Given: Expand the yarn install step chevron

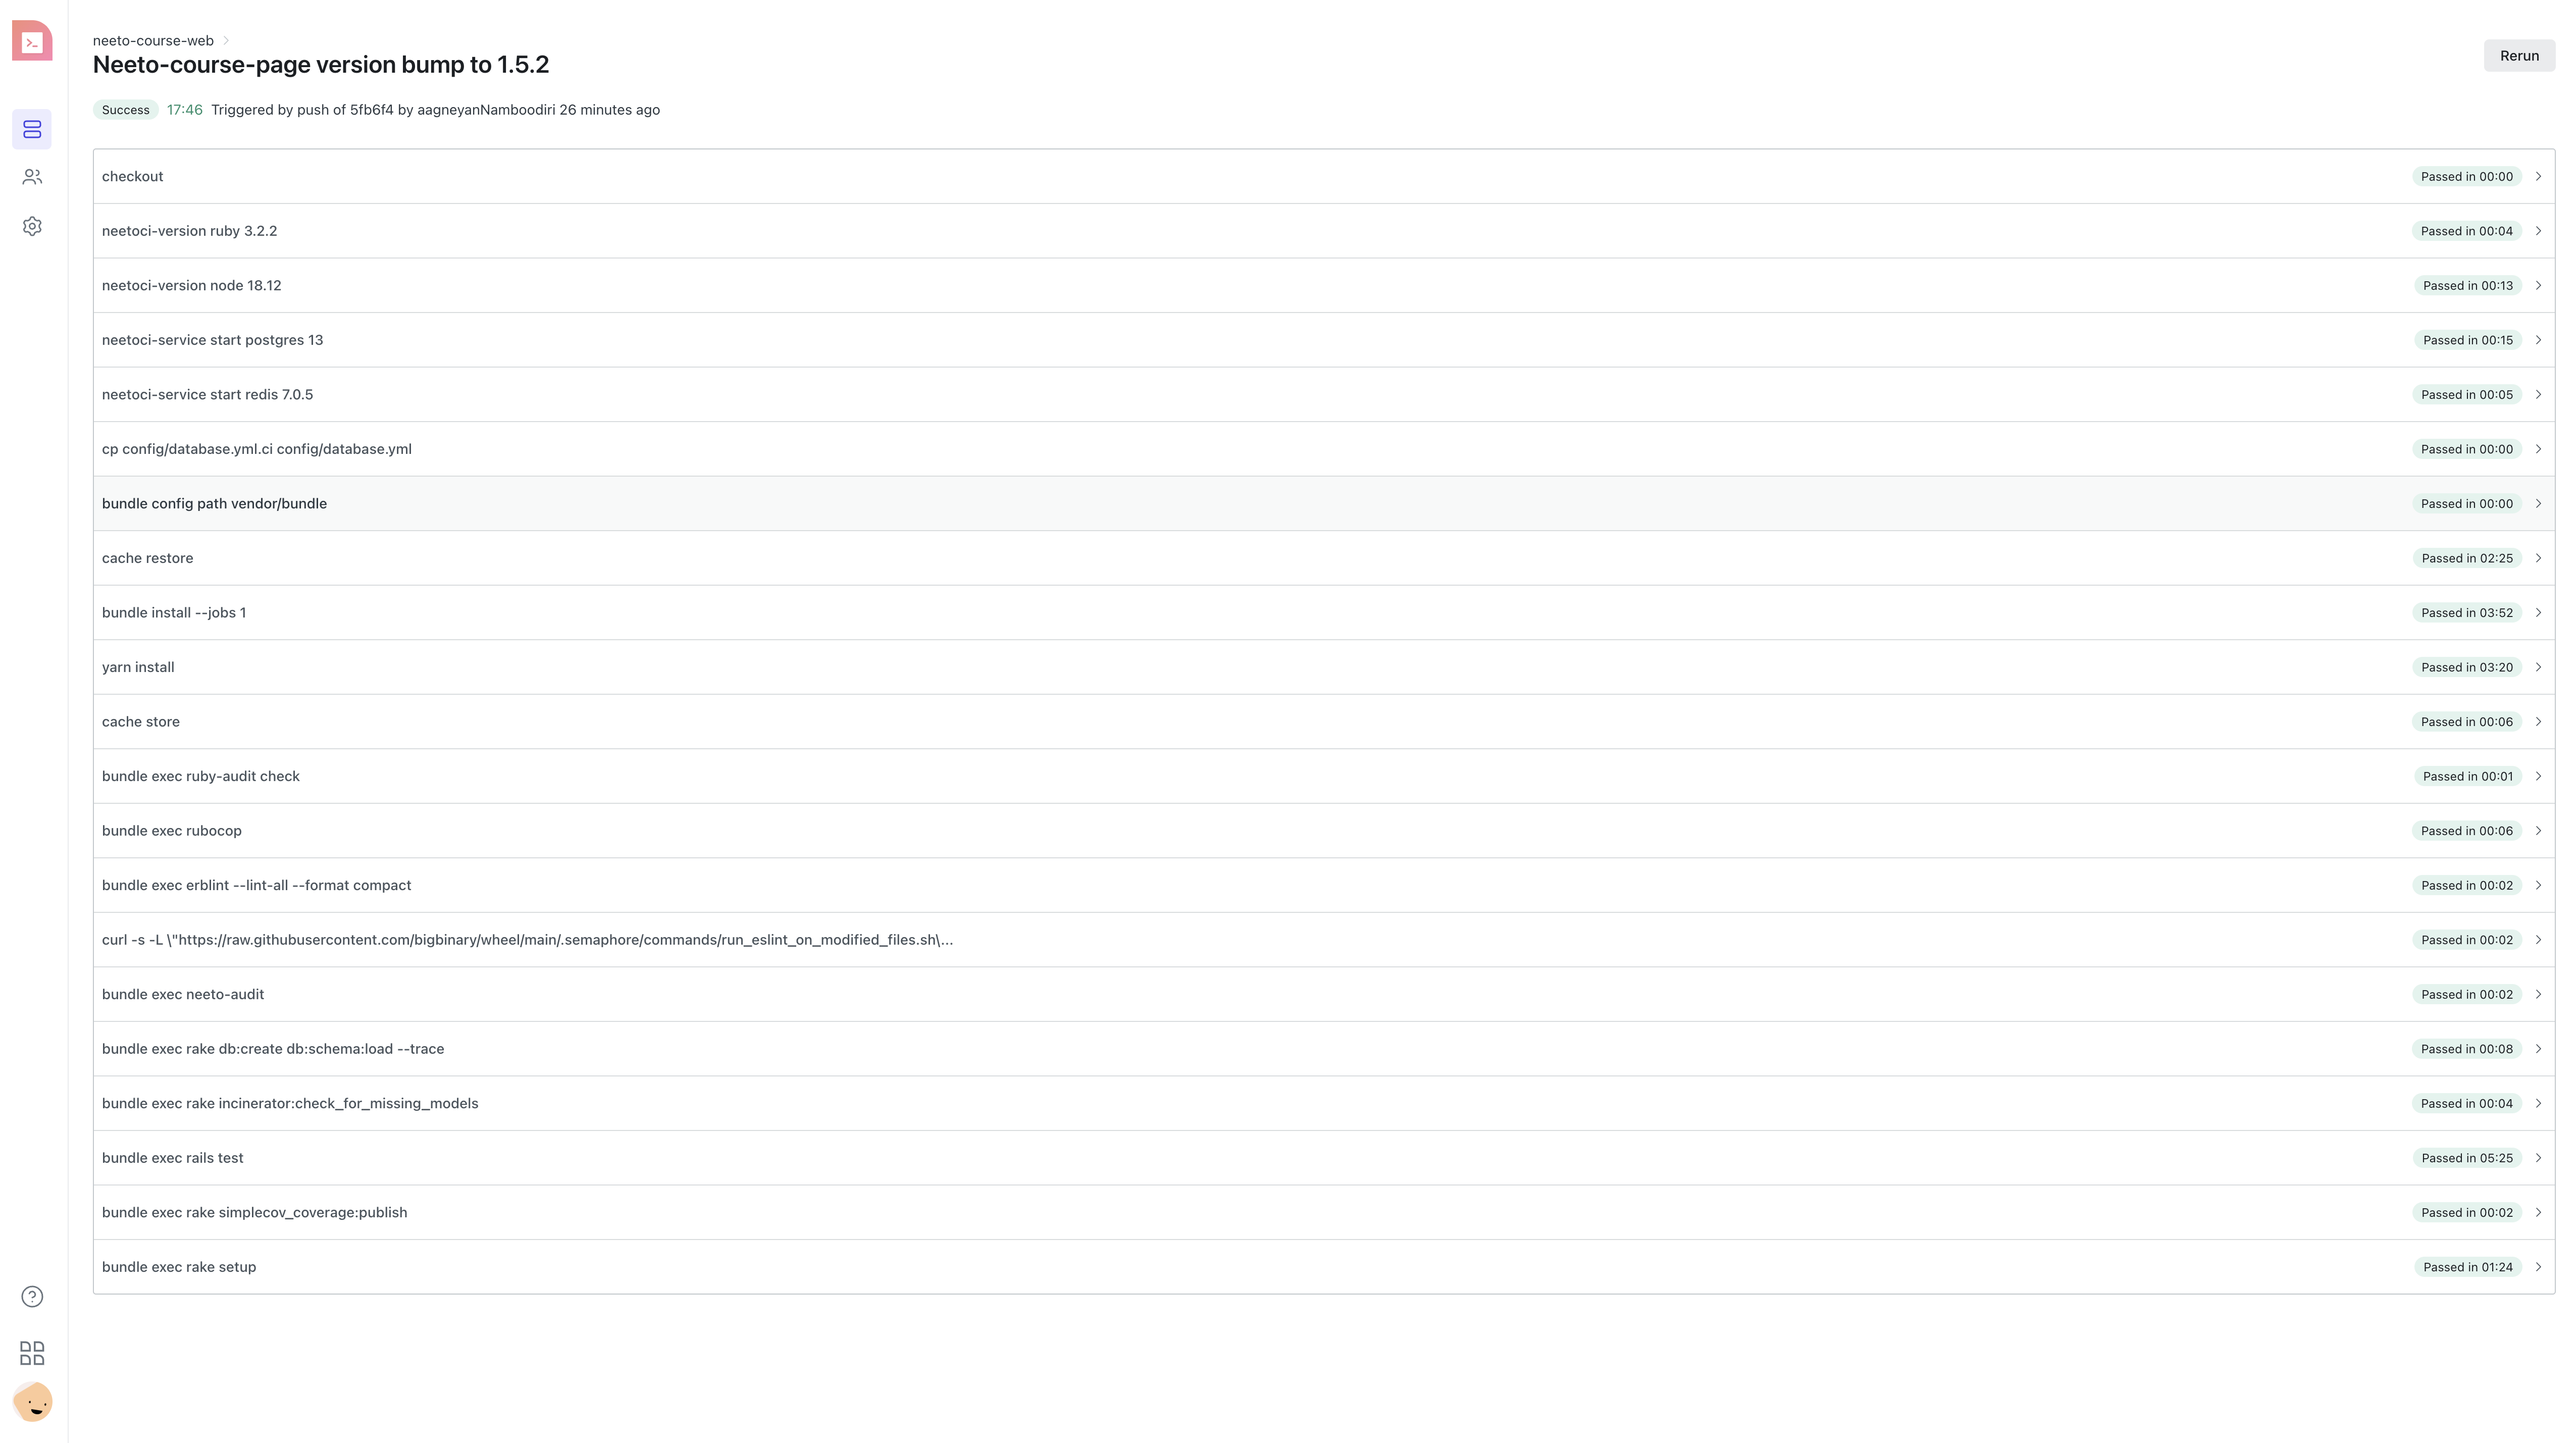Looking at the screenshot, I should [x=2538, y=667].
